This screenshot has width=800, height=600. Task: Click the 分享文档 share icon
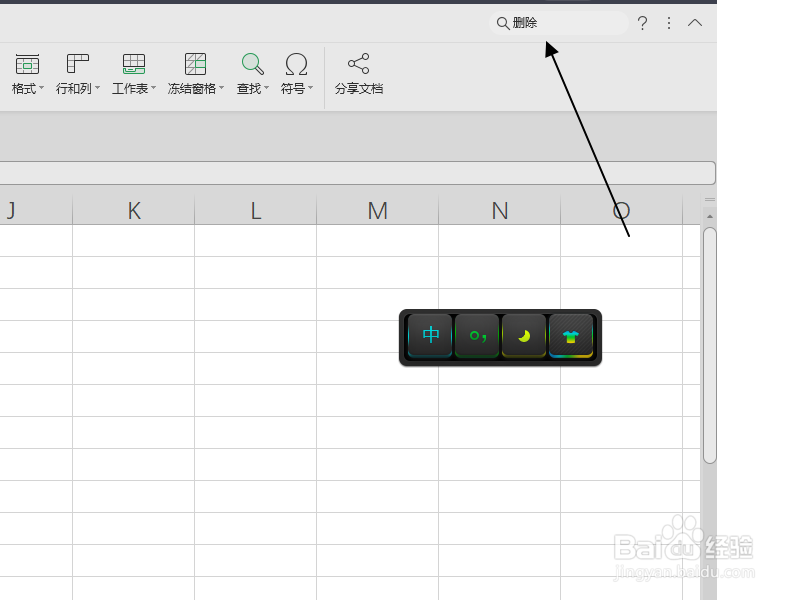tap(359, 63)
